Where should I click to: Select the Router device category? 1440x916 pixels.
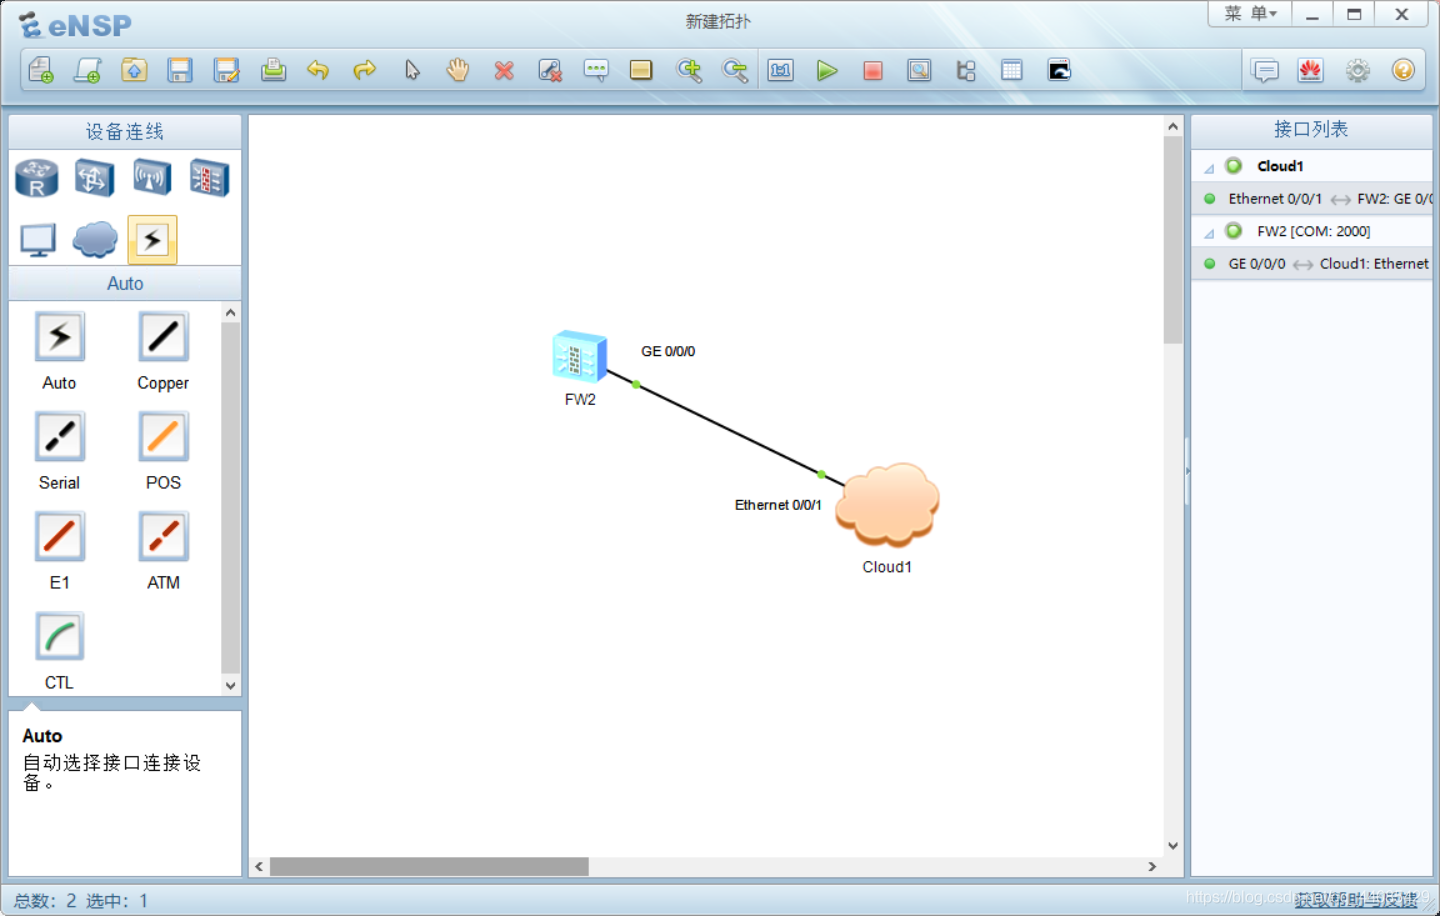tap(37, 179)
